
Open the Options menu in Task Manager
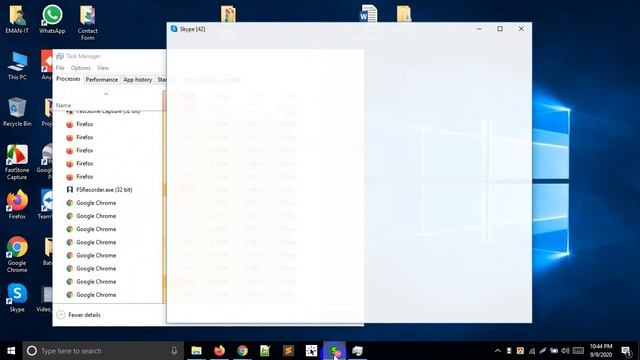pos(80,68)
